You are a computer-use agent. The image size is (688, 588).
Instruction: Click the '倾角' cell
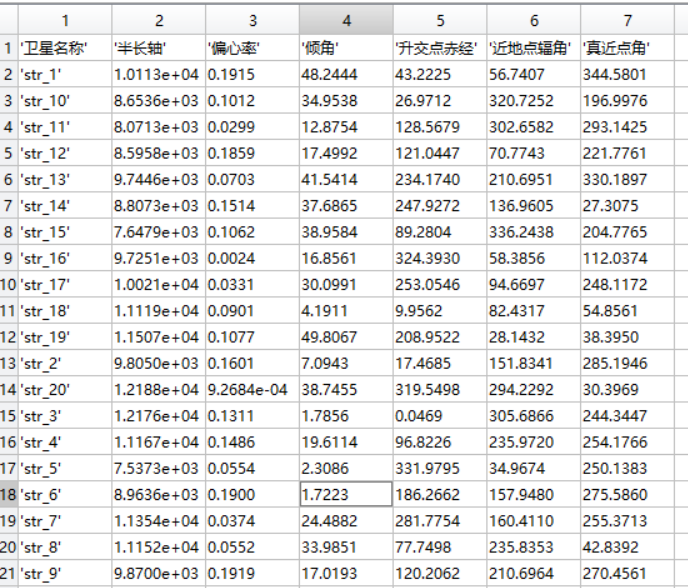pyautogui.click(x=346, y=48)
